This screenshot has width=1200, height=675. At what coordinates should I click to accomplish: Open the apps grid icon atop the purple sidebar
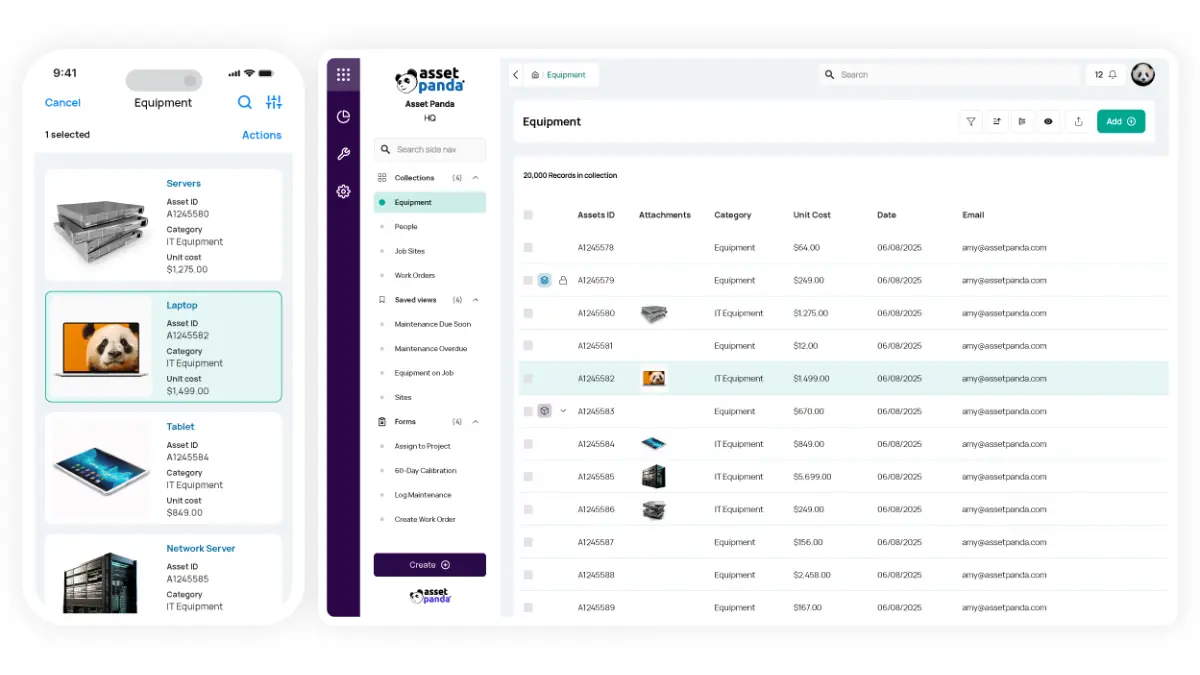click(343, 73)
